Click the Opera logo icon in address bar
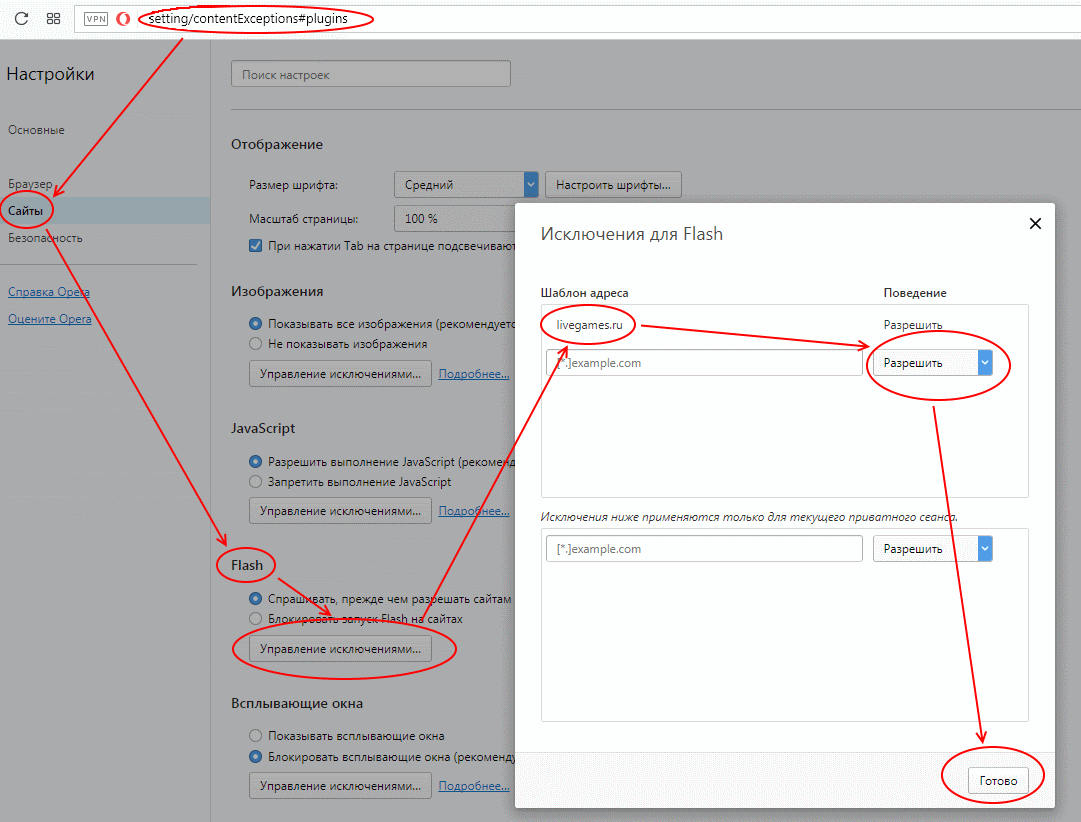The width and height of the screenshot is (1081, 822). [123, 19]
